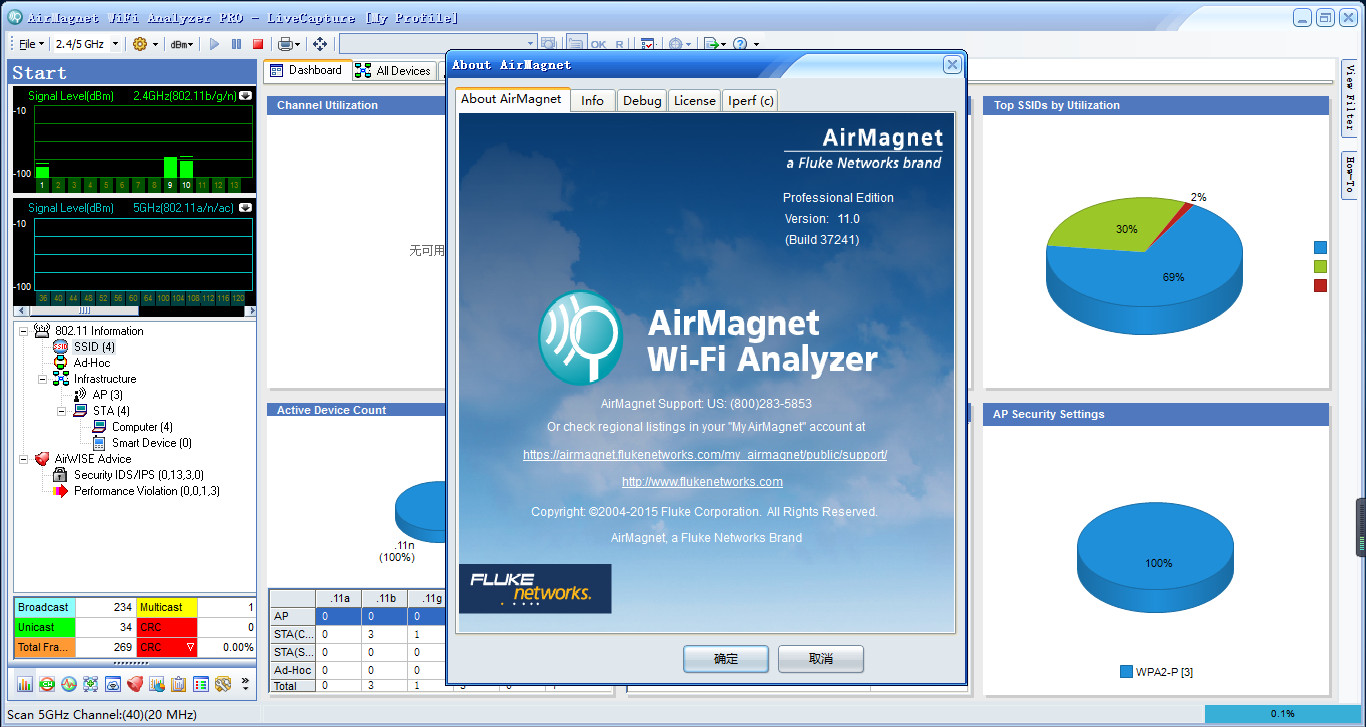
Task: Click the AirWISE Advice shield icon
Action: 42,459
